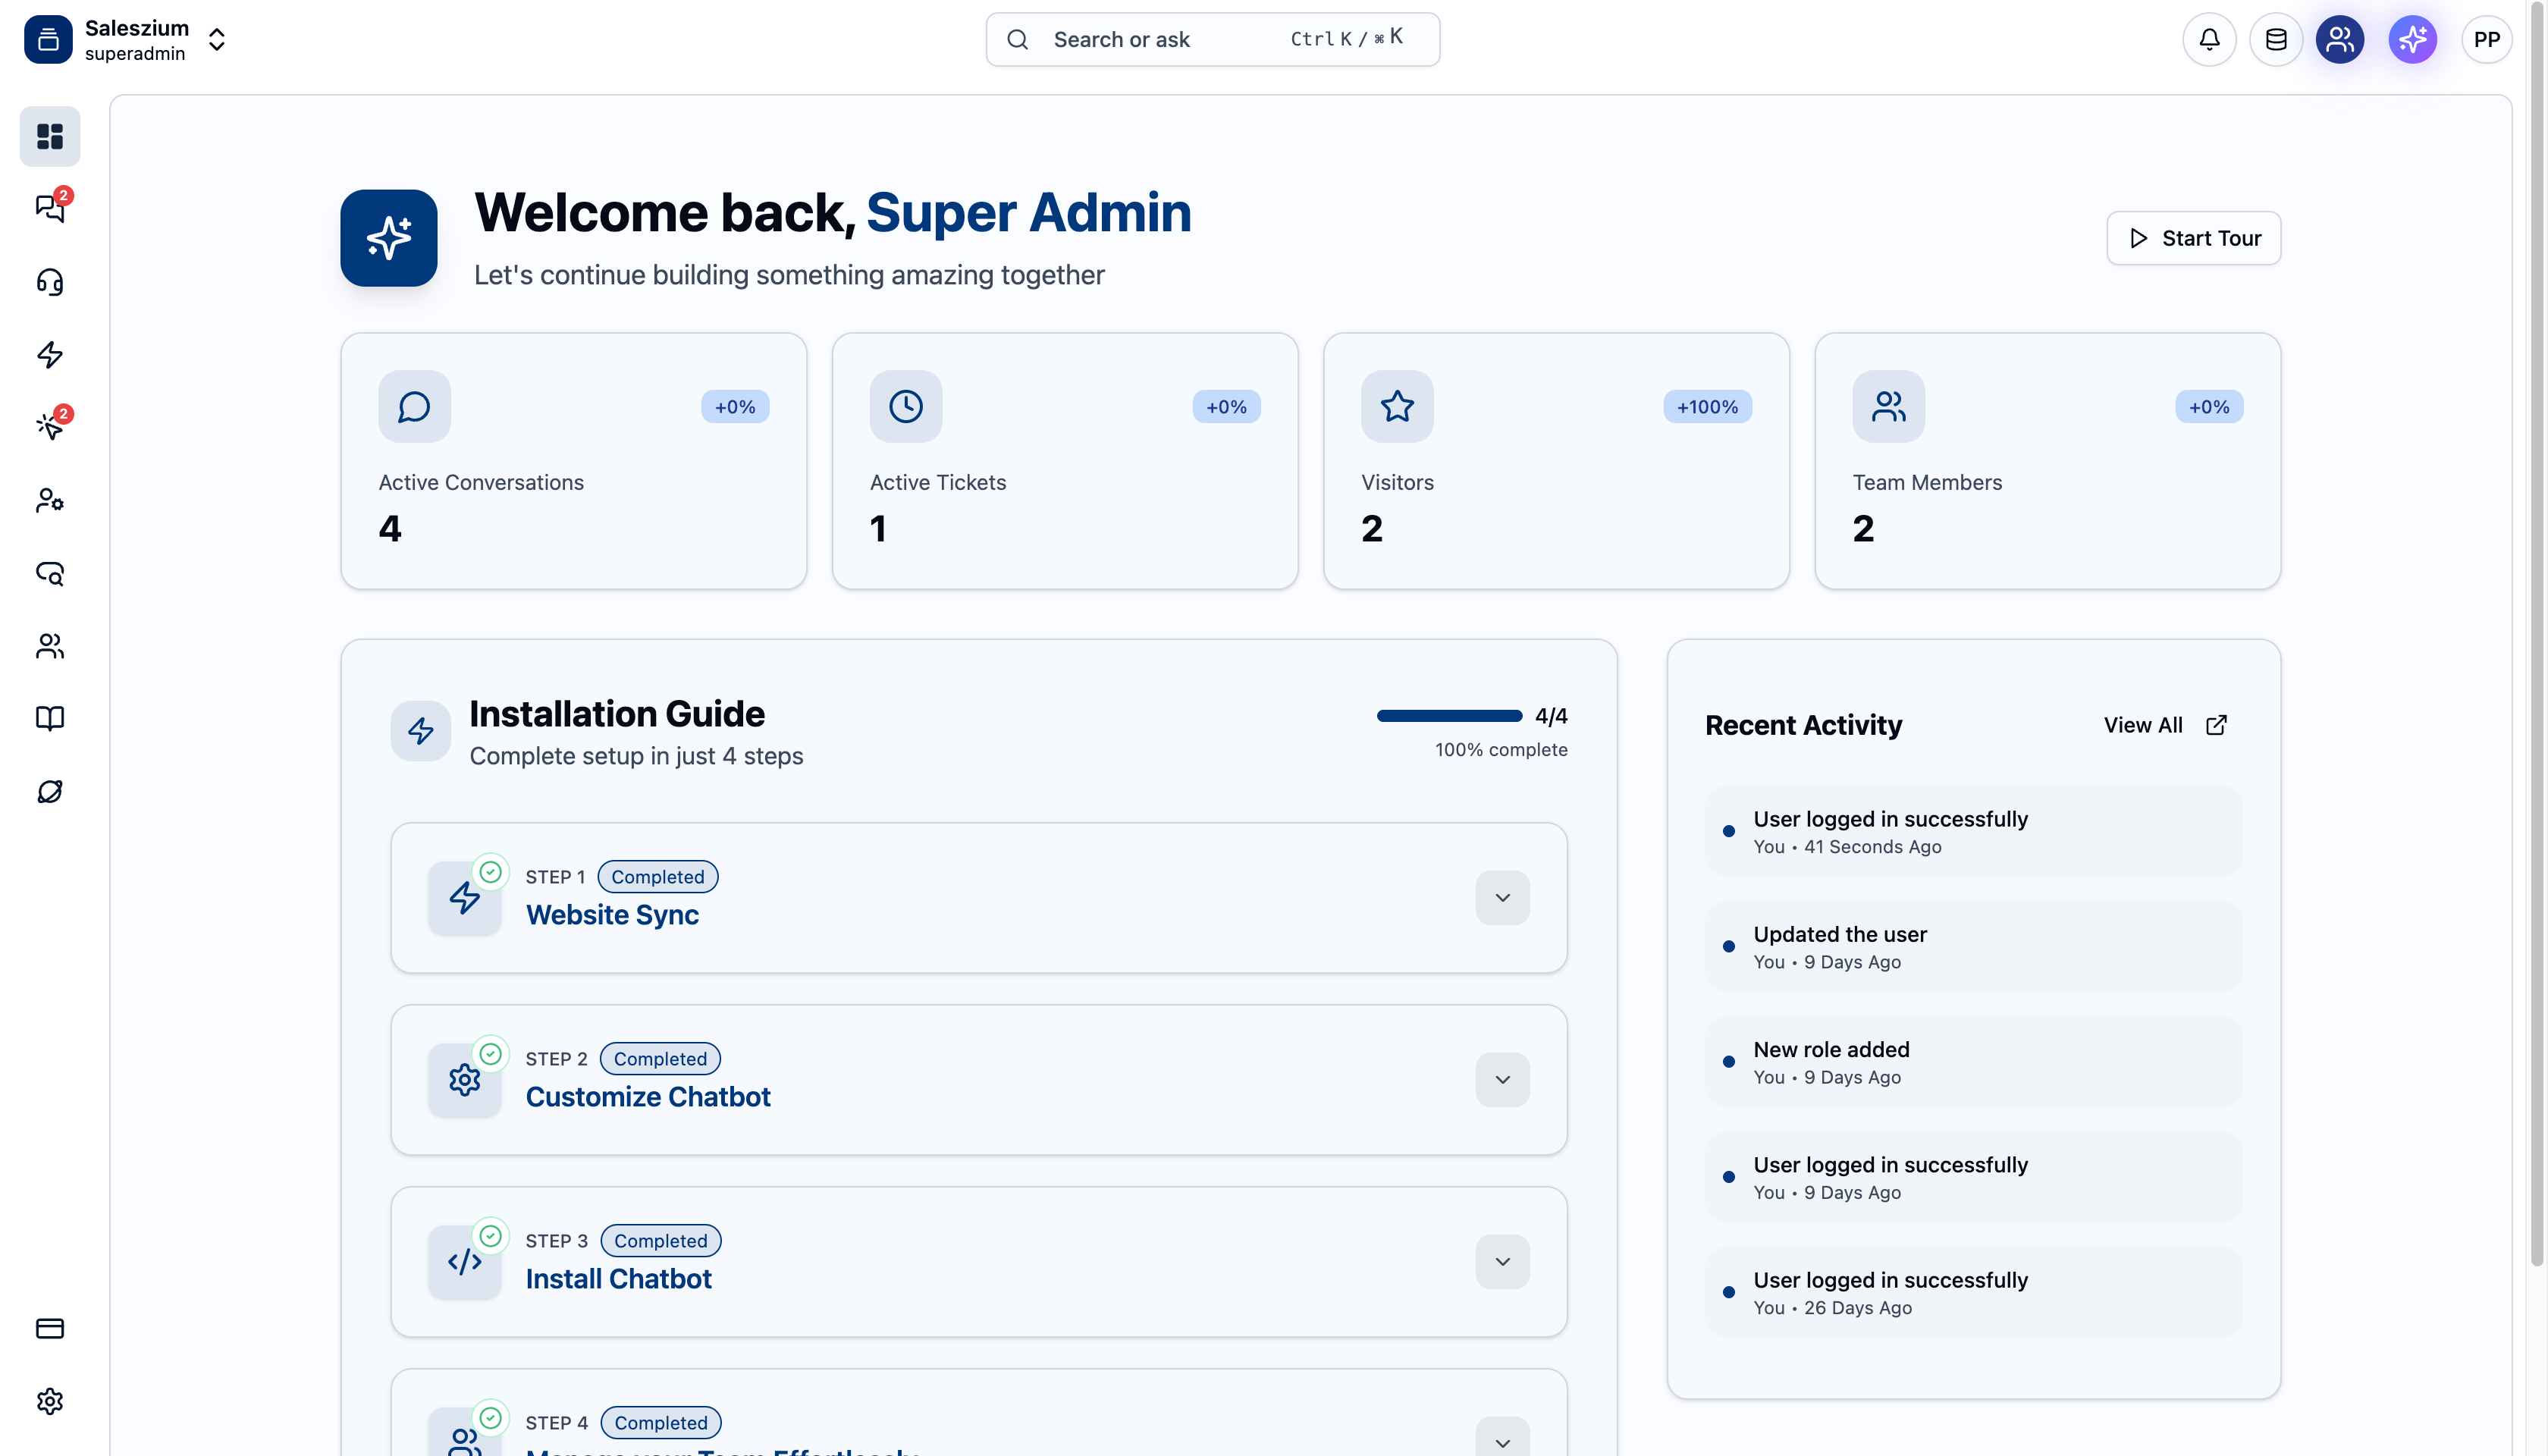The width and height of the screenshot is (2548, 1456).
Task: Expand the Customize Chatbot step
Action: pyautogui.click(x=1502, y=1080)
